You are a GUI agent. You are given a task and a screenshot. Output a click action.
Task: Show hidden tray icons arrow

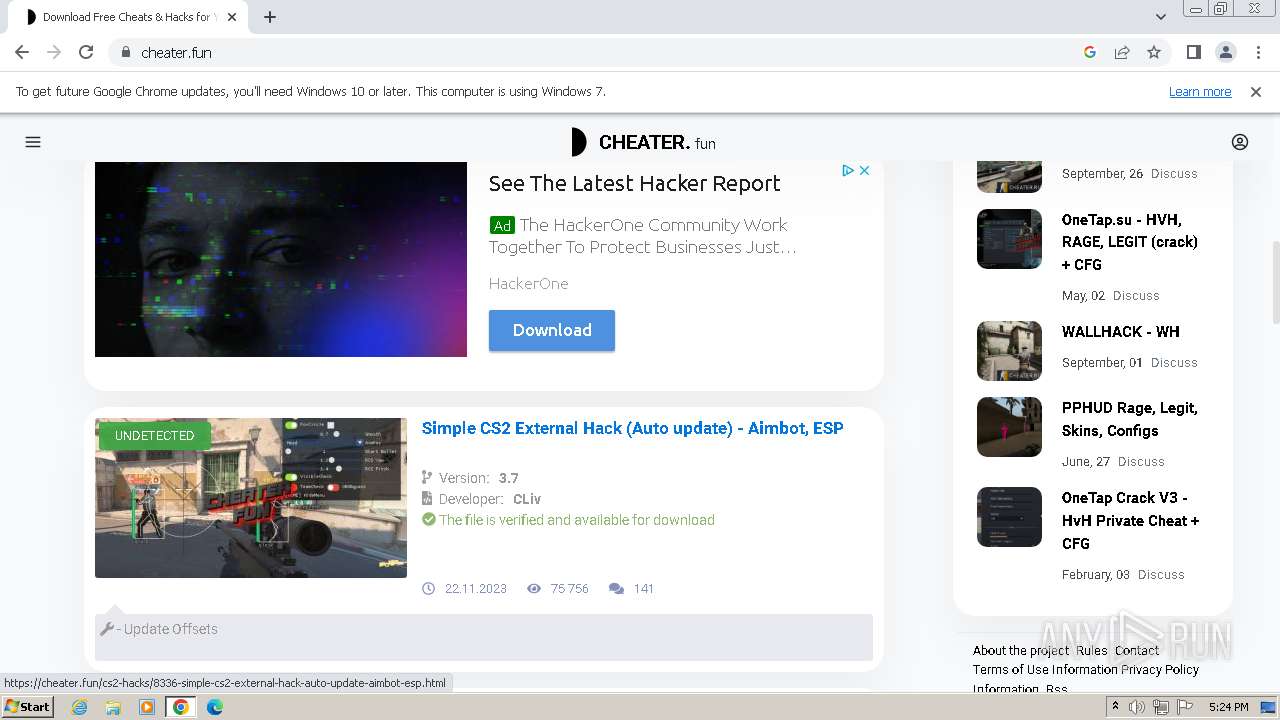[x=1116, y=707]
